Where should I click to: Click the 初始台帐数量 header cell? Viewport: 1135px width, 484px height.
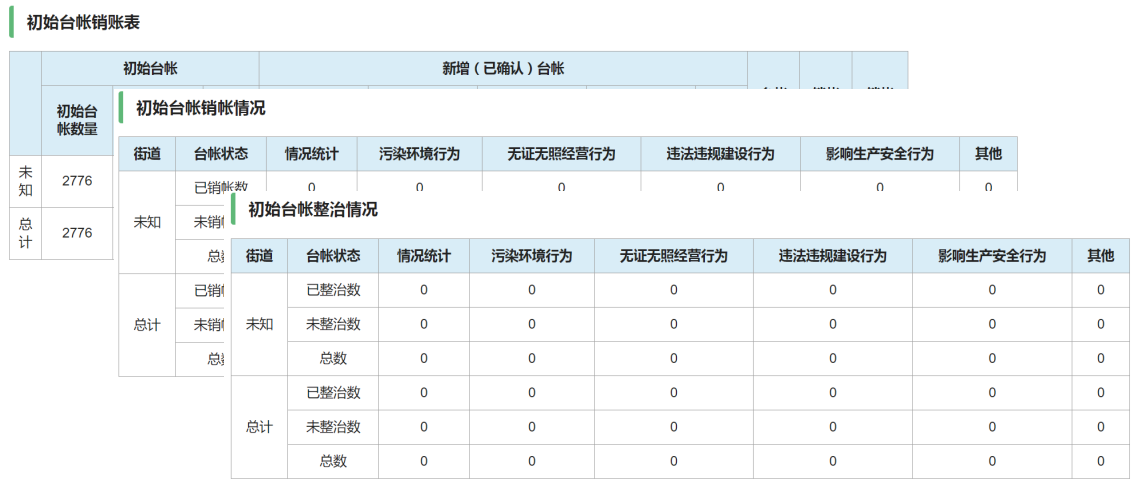[x=77, y=120]
